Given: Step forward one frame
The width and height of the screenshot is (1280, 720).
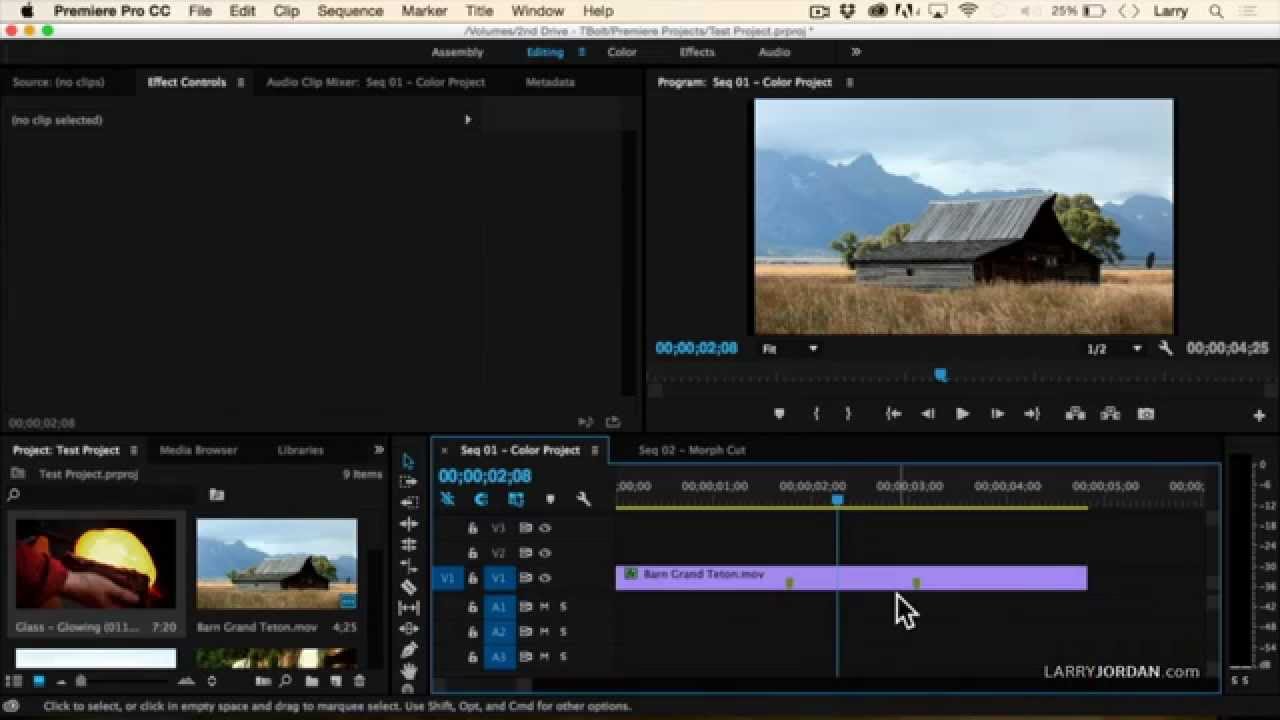Looking at the screenshot, I should point(997,414).
